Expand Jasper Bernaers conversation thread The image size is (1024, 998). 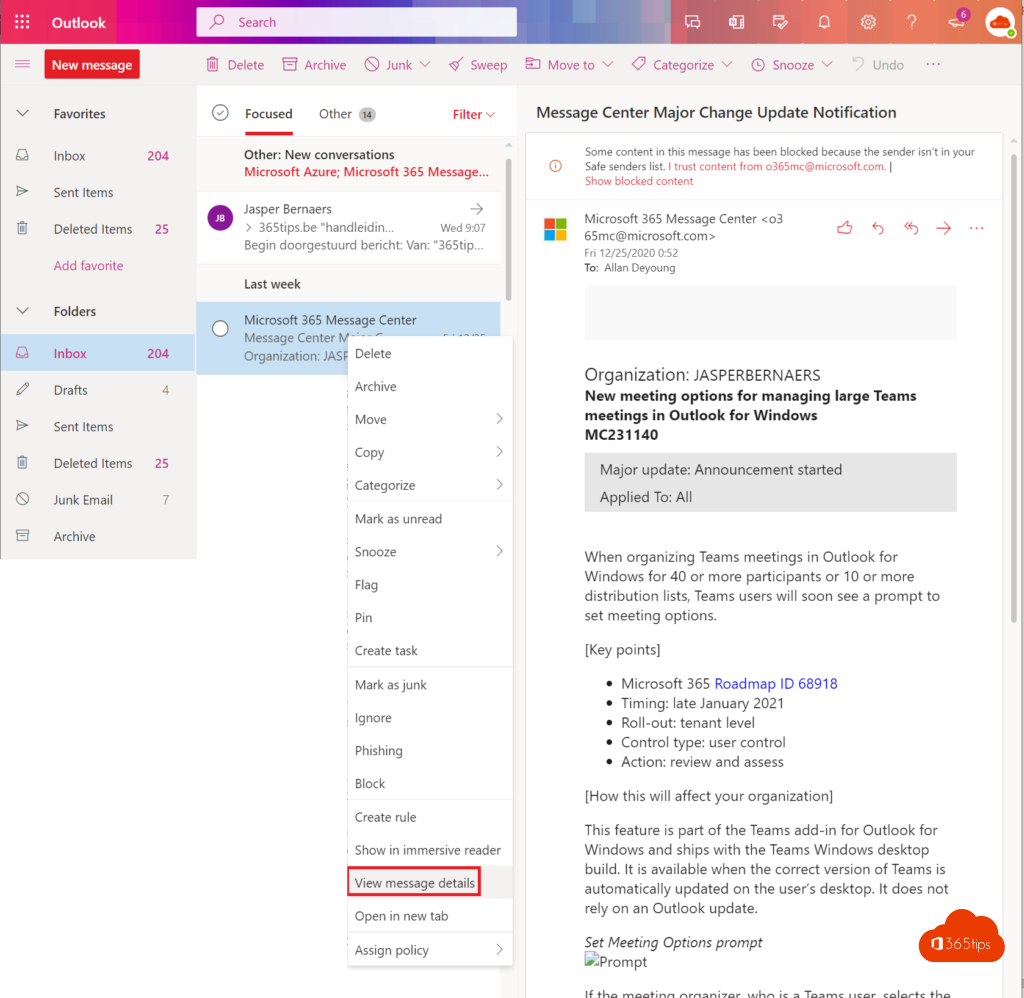[249, 227]
